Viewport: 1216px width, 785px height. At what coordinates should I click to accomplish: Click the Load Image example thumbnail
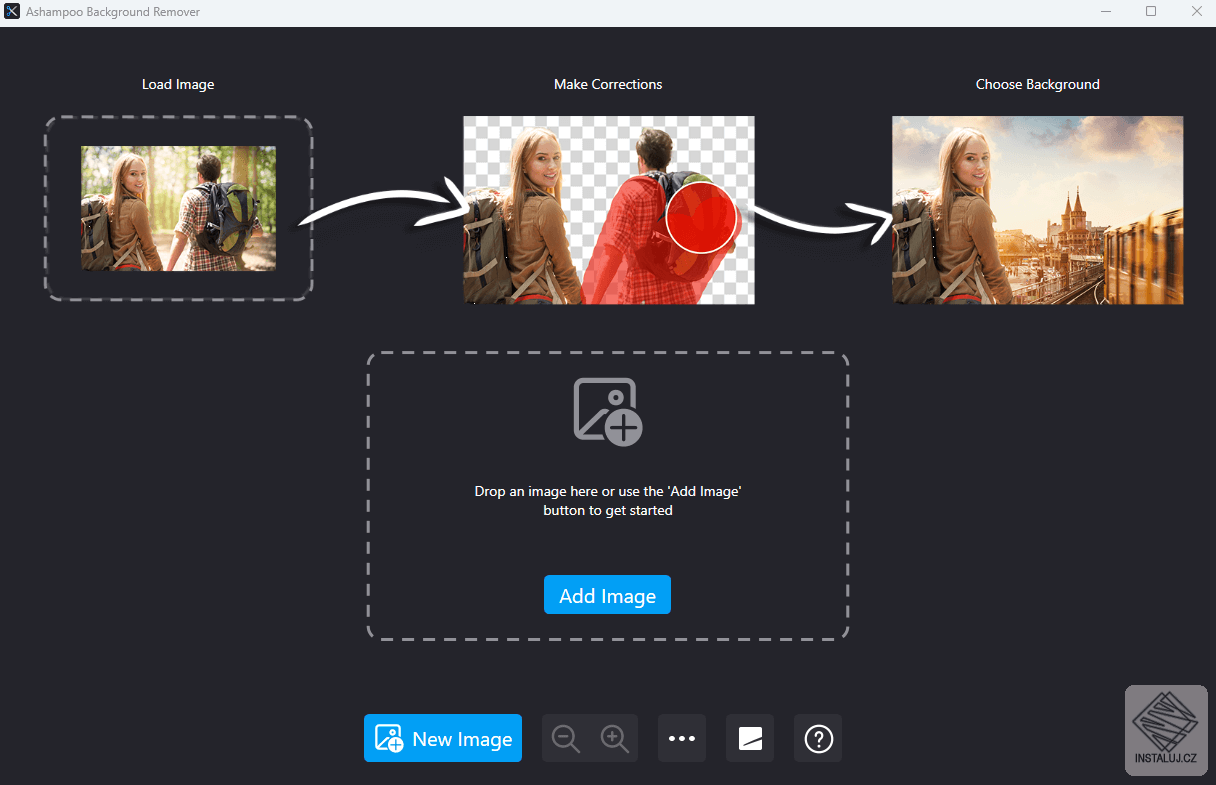[178, 208]
